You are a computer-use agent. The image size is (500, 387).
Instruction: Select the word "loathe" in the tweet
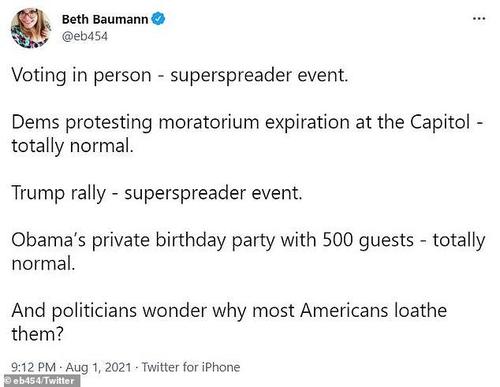coord(421,311)
